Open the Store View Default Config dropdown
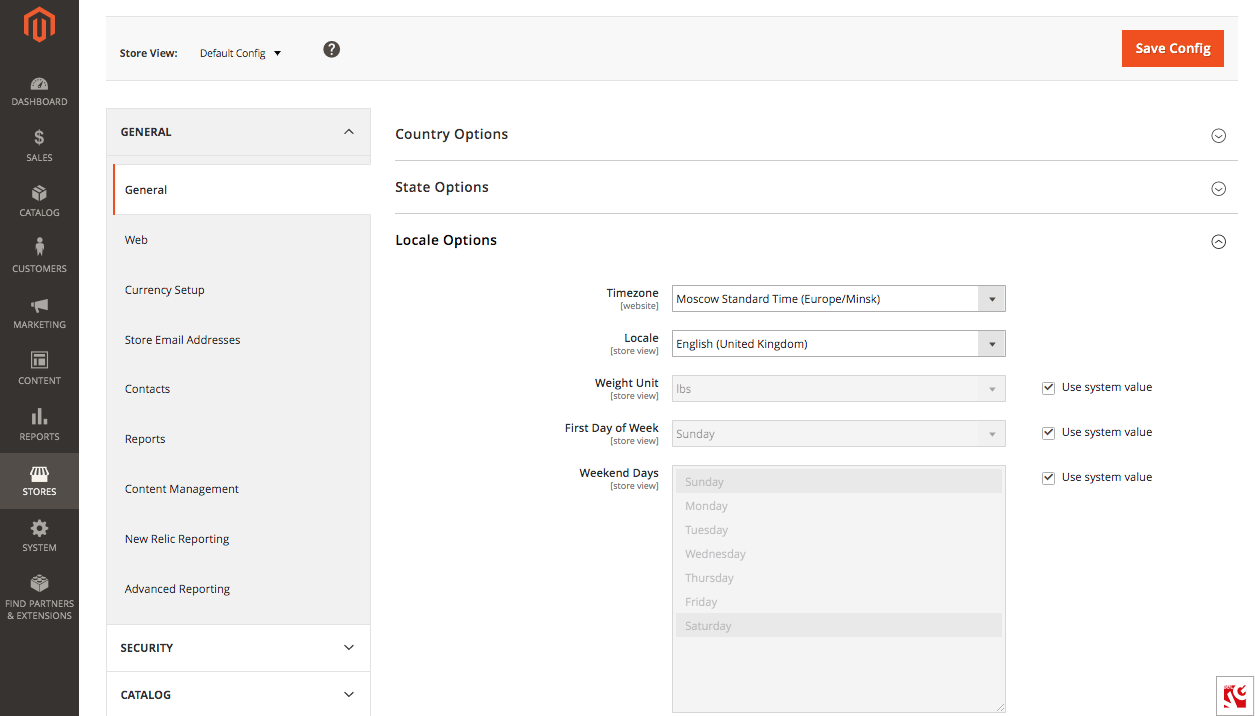This screenshot has width=1255, height=716. (240, 53)
